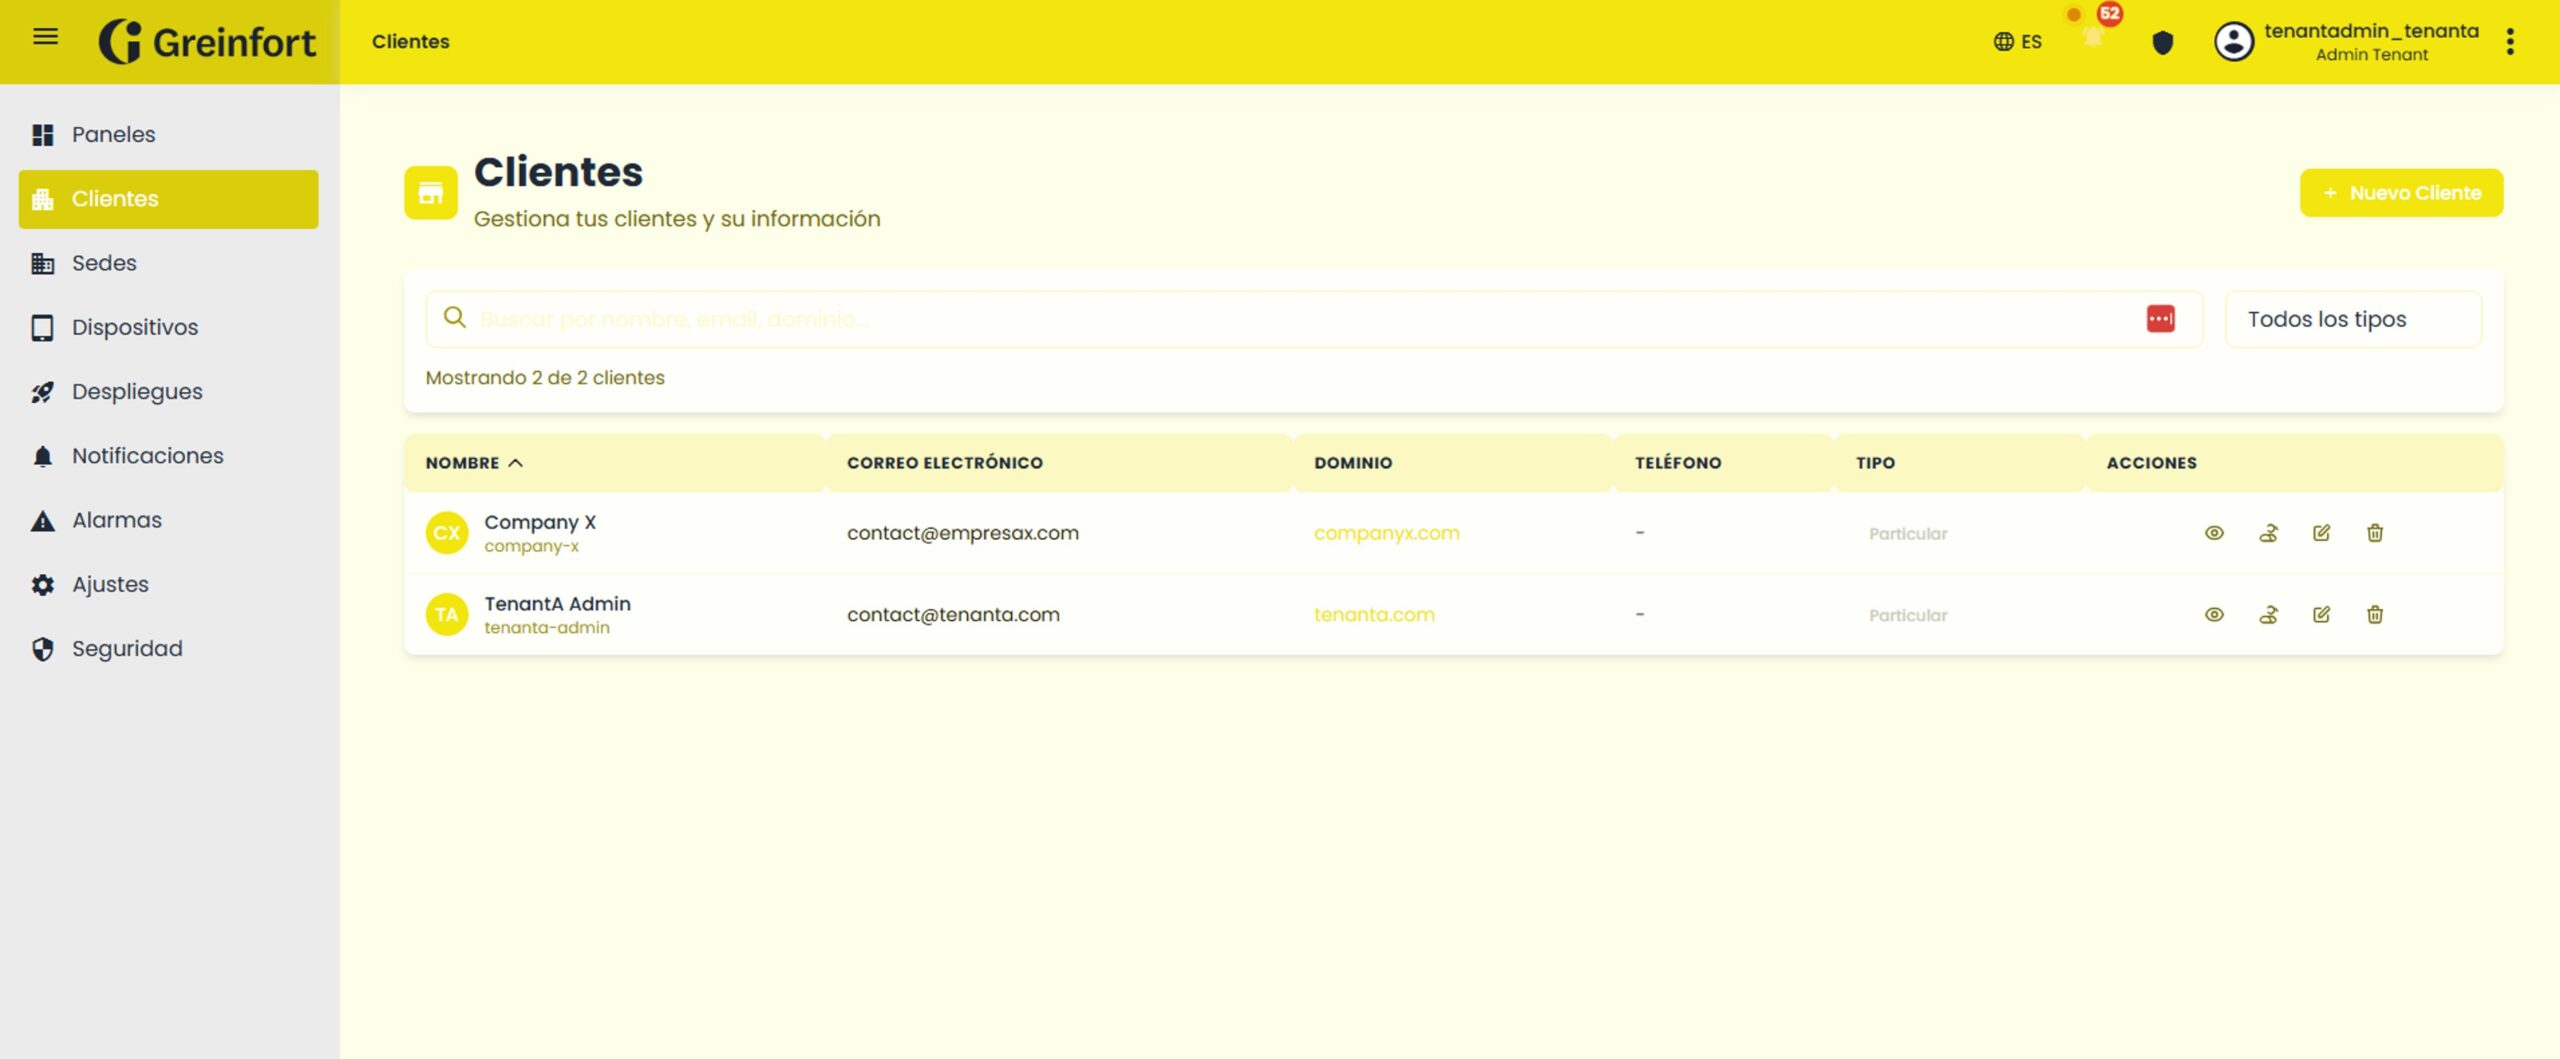The height and width of the screenshot is (1059, 2560).
Task: Delete Company X with trash icon
Action: (2375, 533)
